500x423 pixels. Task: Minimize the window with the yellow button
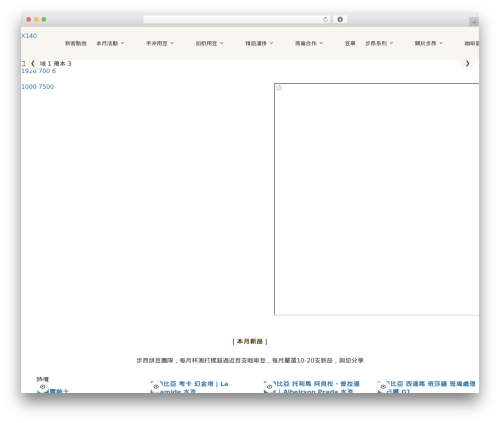click(x=36, y=20)
